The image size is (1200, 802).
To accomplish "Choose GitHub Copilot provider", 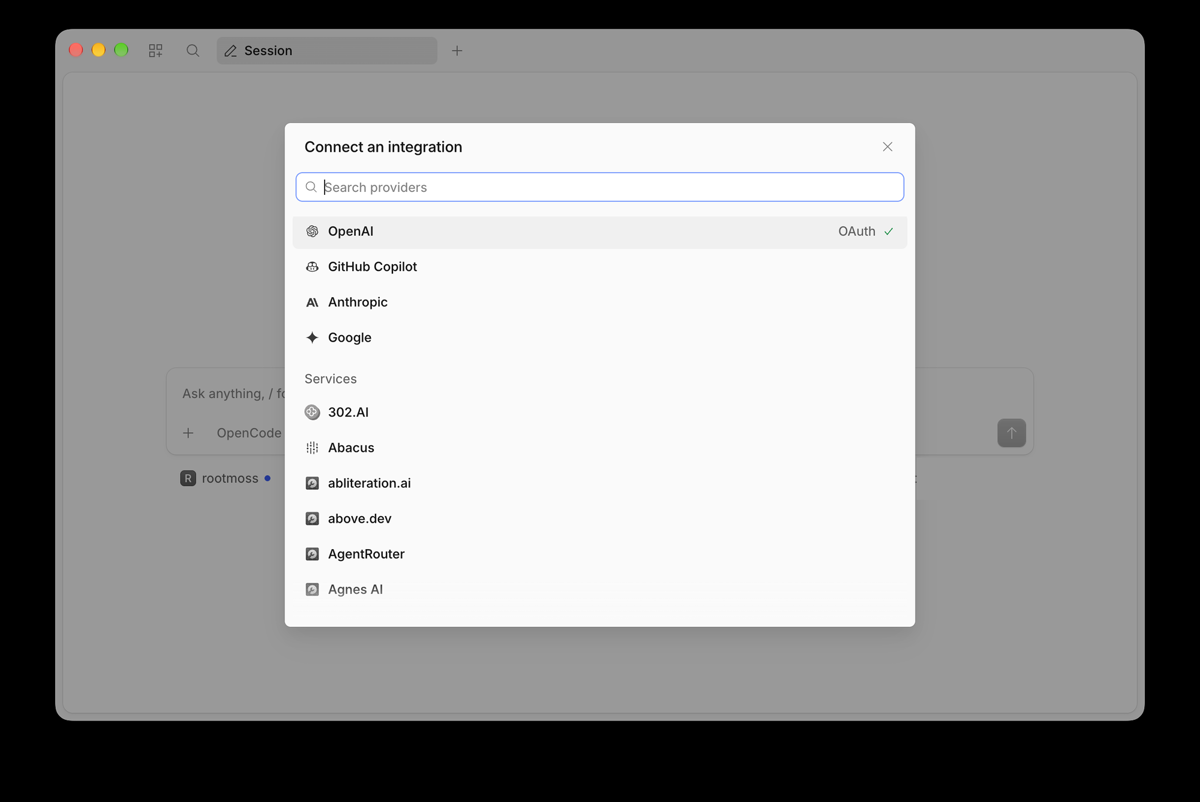I will [x=600, y=267].
